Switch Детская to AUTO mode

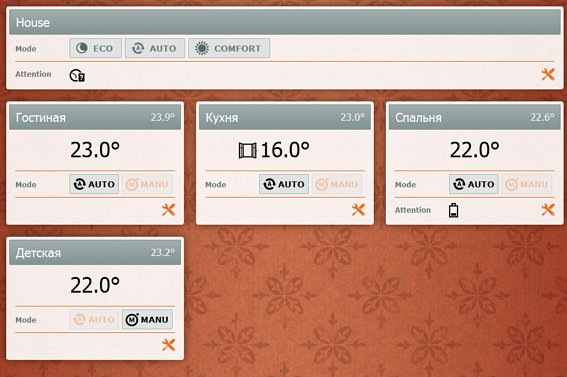[94, 320]
